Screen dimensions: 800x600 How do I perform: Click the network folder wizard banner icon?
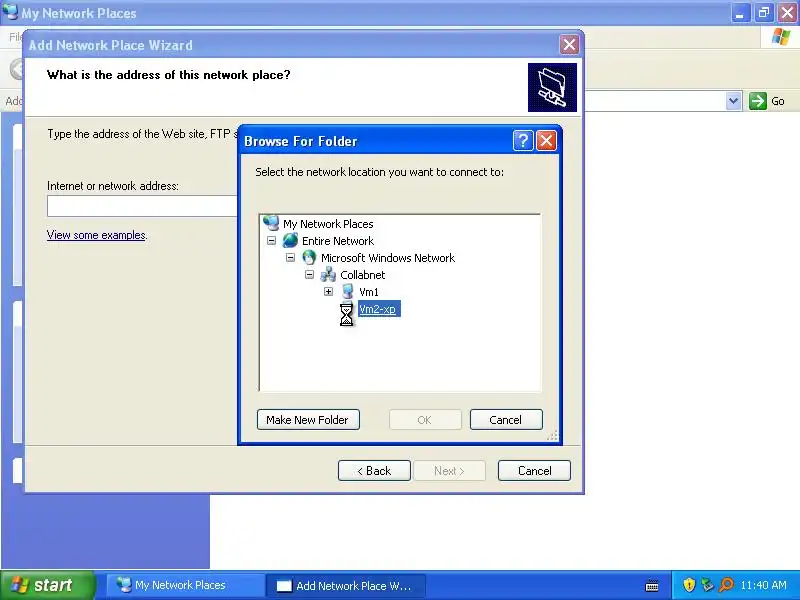pos(553,87)
